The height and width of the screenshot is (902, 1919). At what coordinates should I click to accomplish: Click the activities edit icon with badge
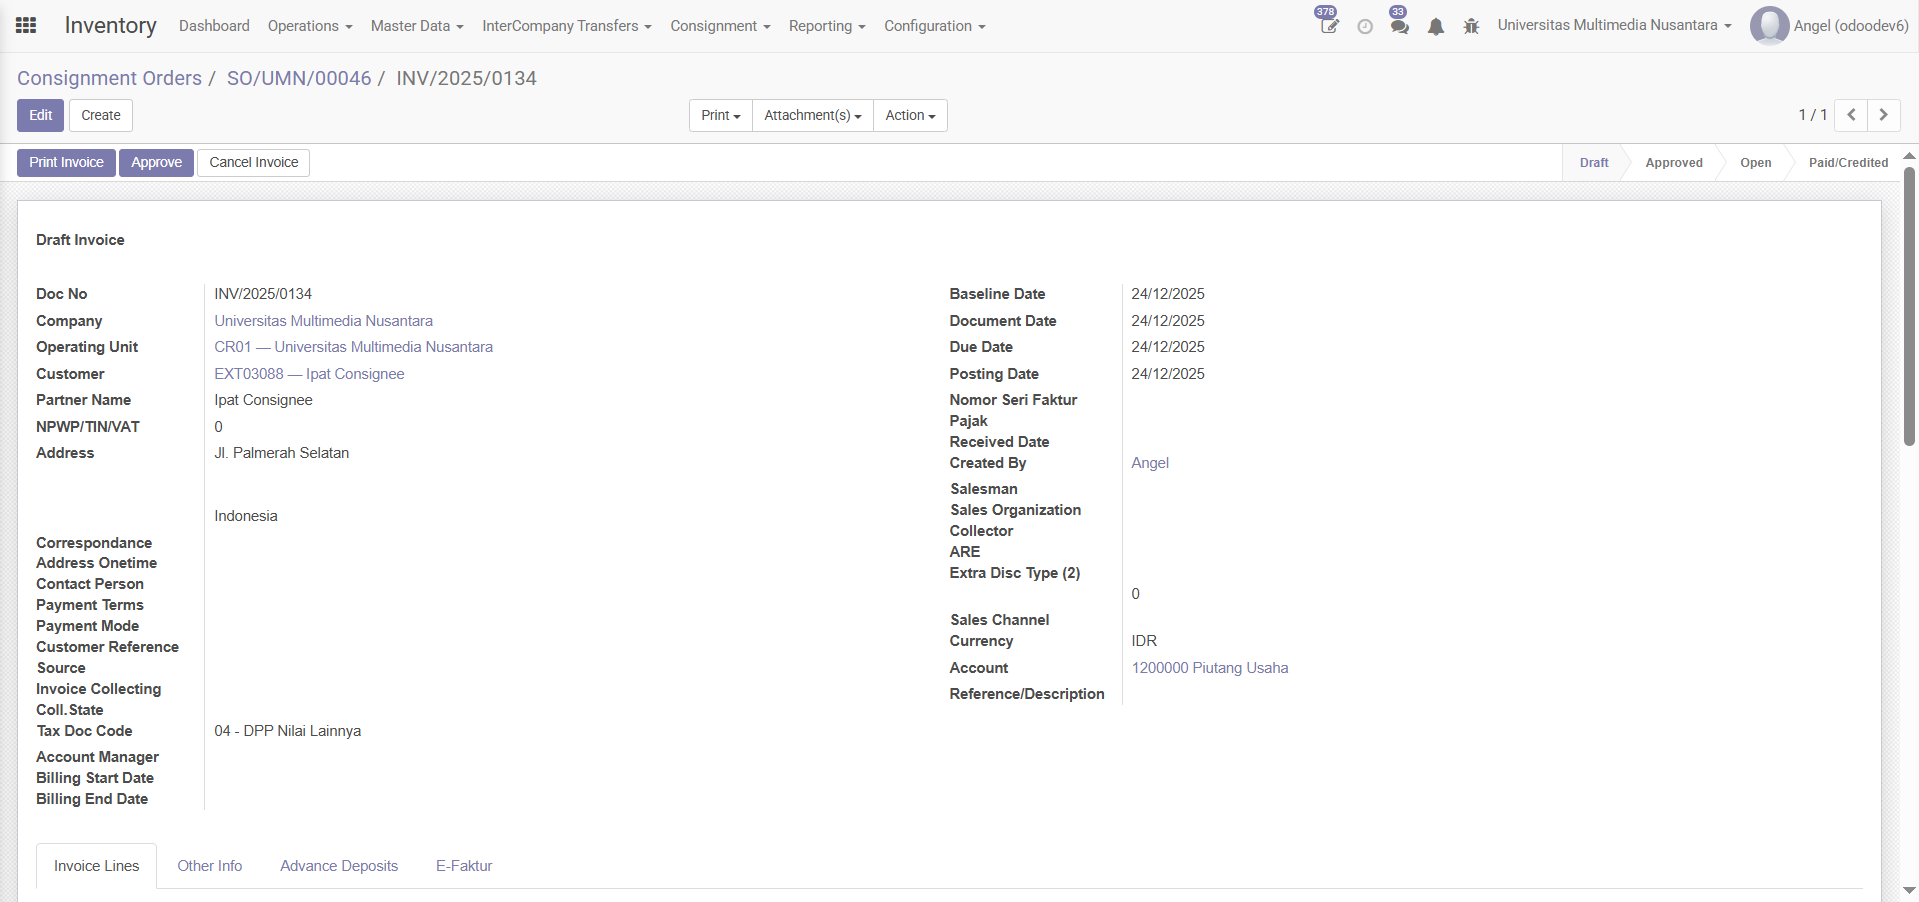click(x=1328, y=26)
